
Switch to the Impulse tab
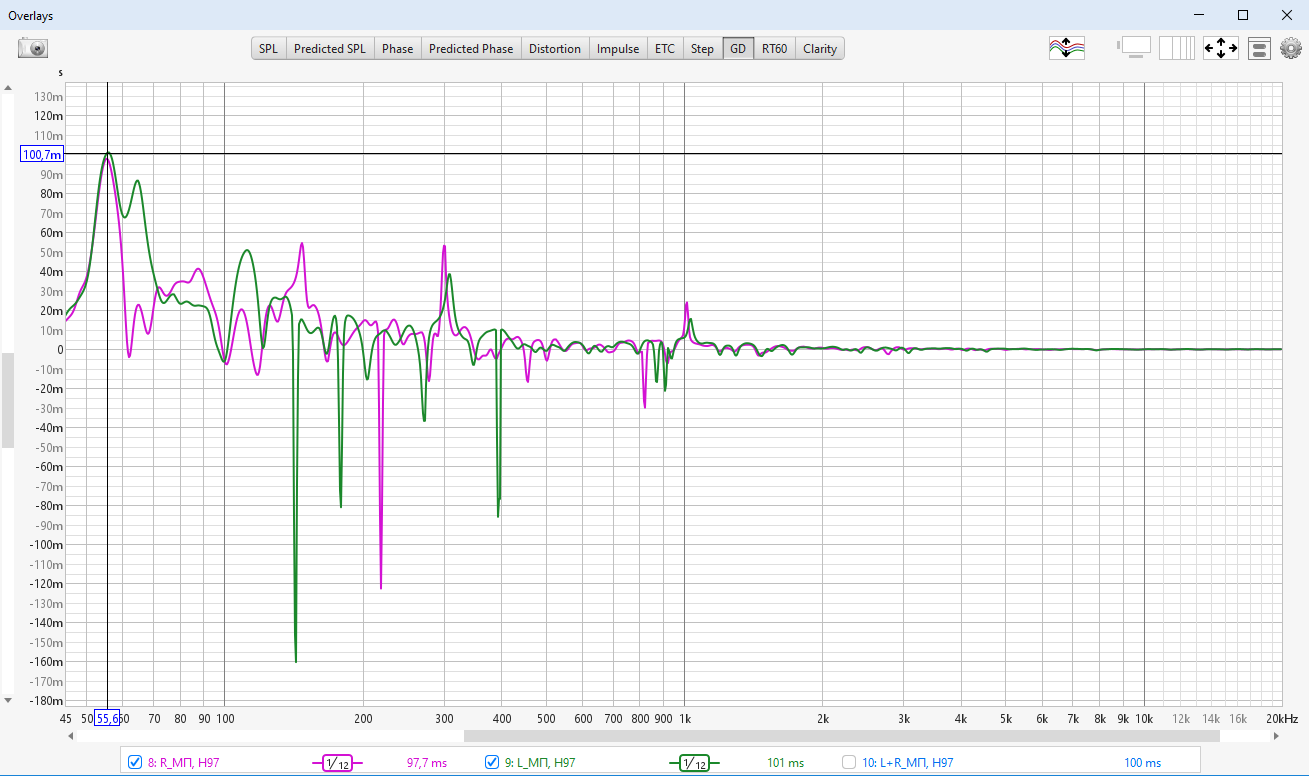pos(617,48)
